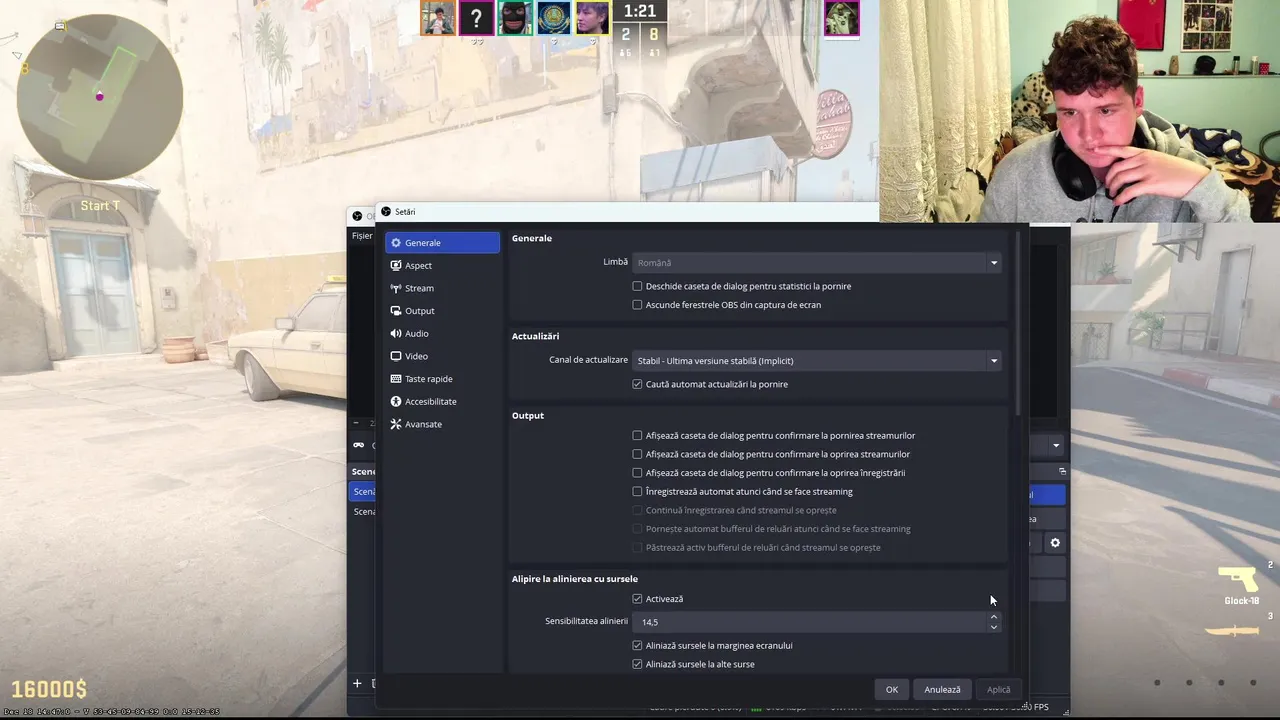Click the masked player avatar at the top

coord(515,18)
